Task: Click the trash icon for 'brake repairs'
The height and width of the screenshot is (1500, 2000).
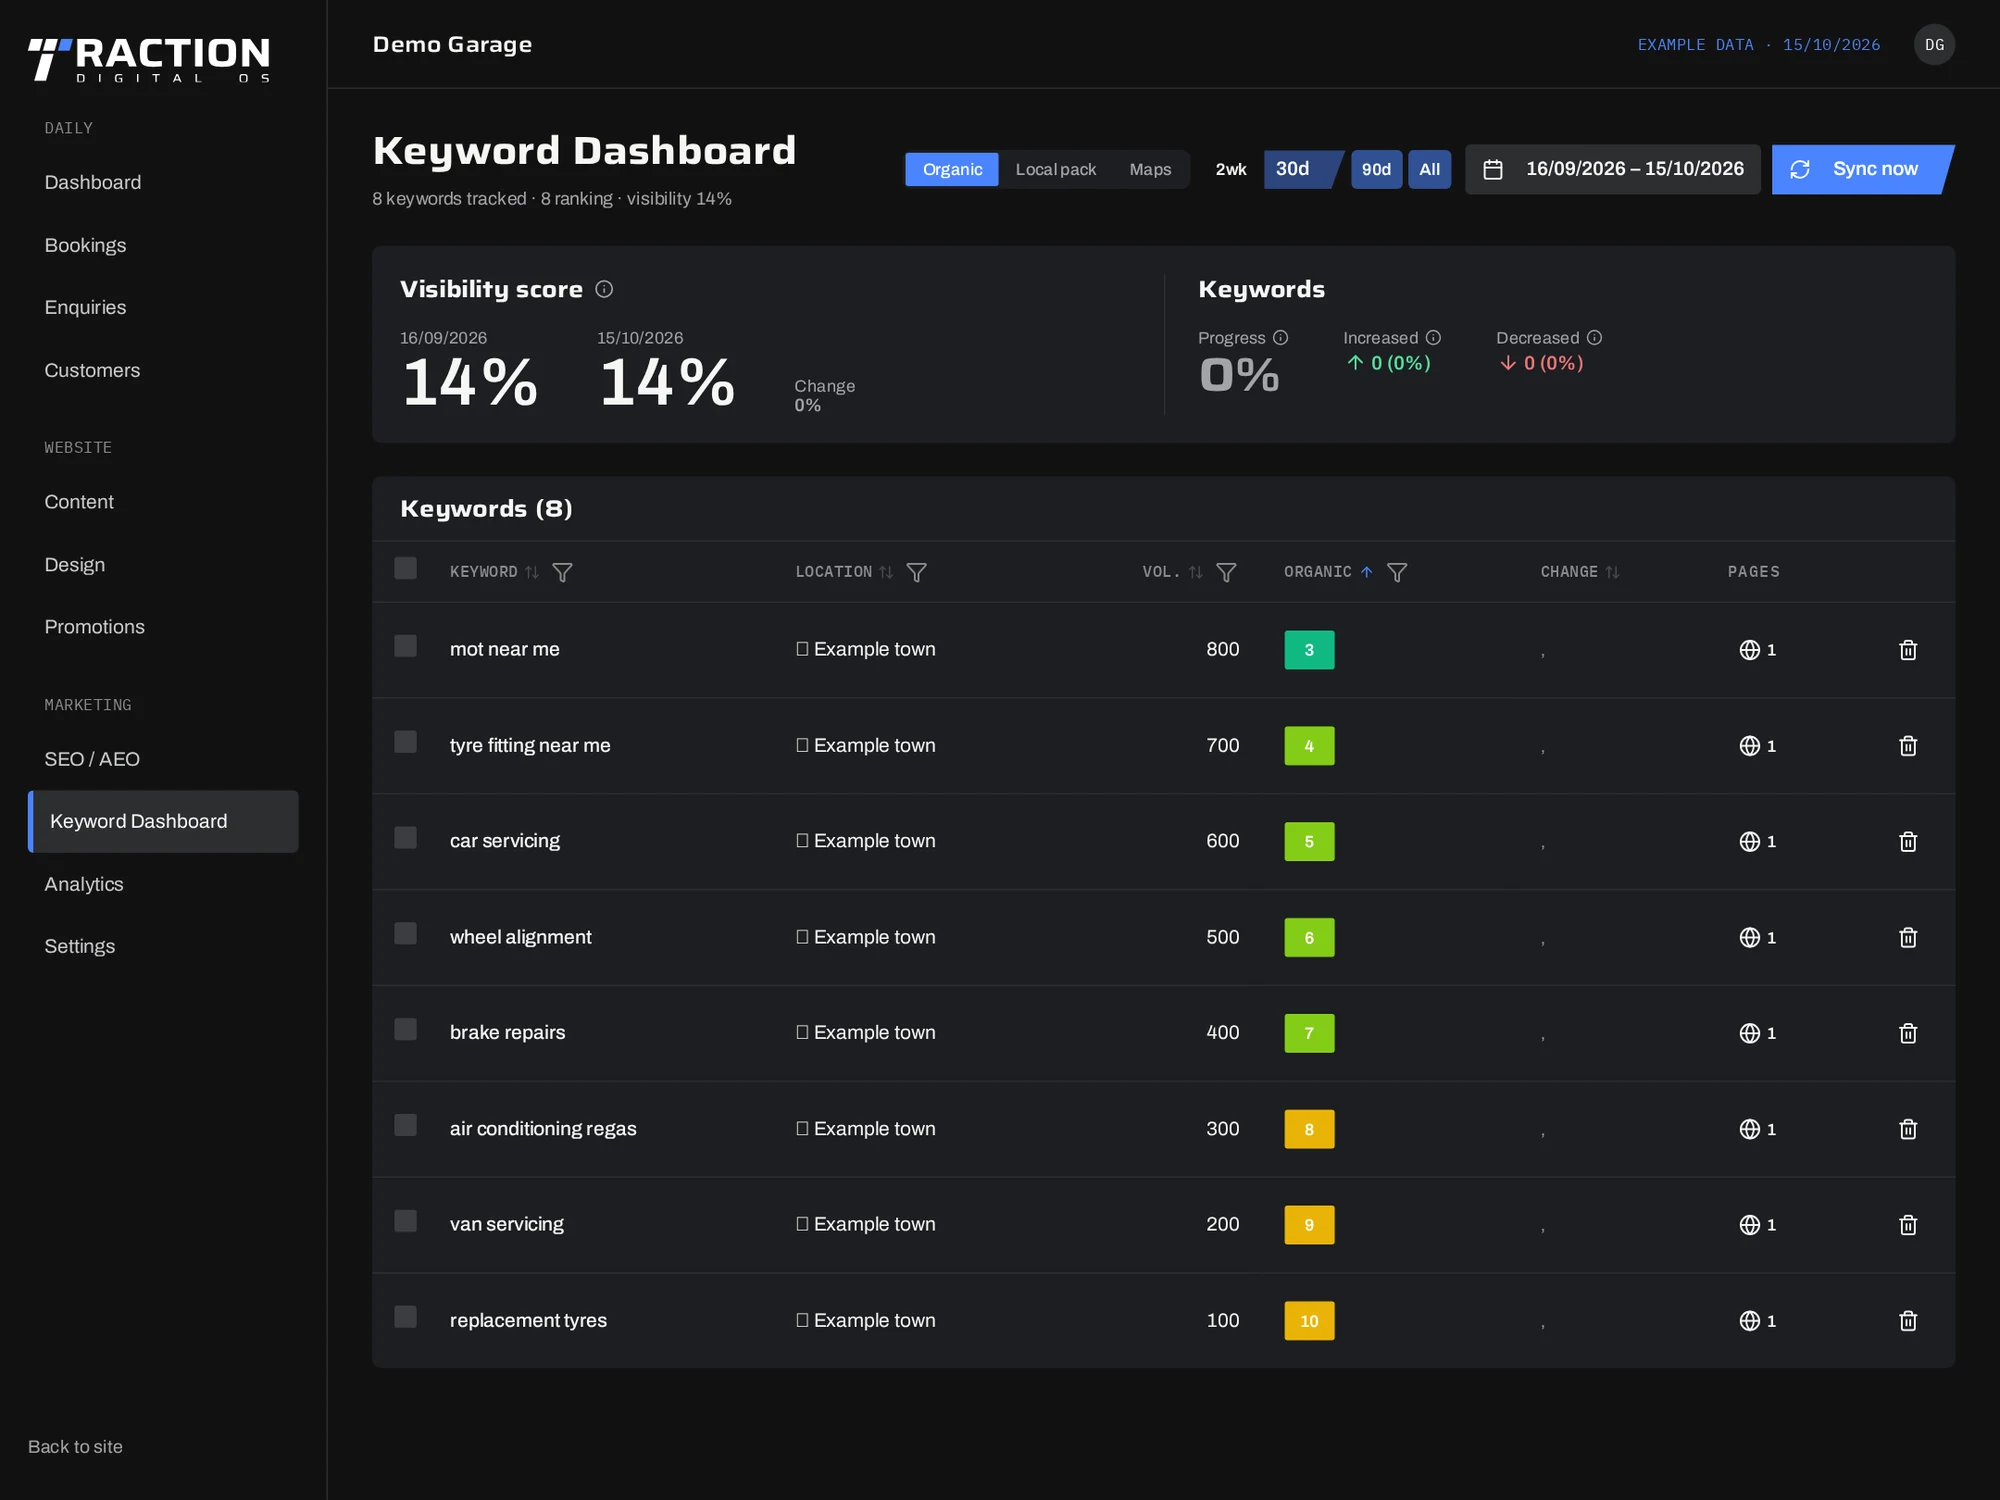Action: tap(1907, 1033)
